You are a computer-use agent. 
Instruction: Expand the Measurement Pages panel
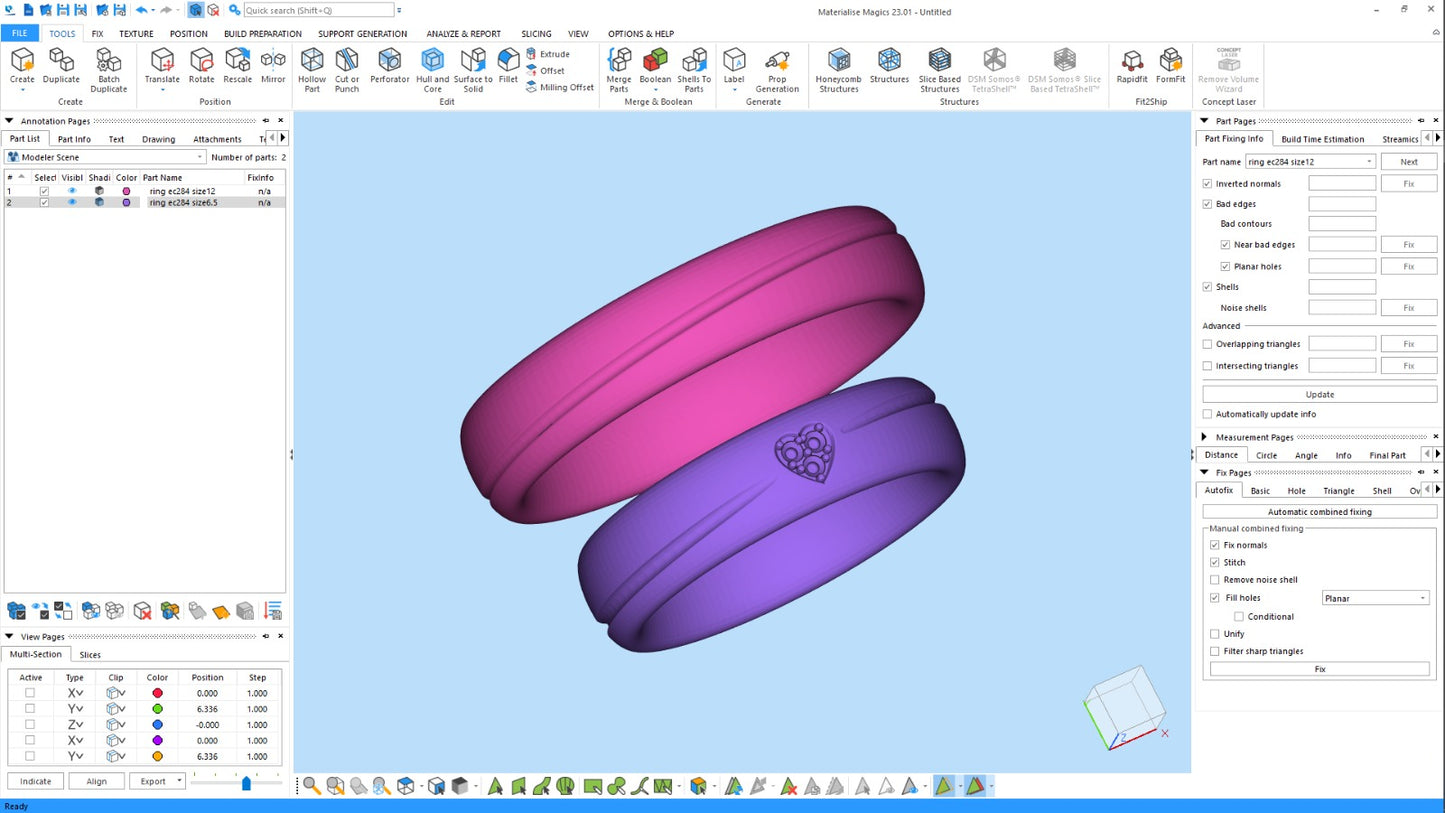[1204, 437]
